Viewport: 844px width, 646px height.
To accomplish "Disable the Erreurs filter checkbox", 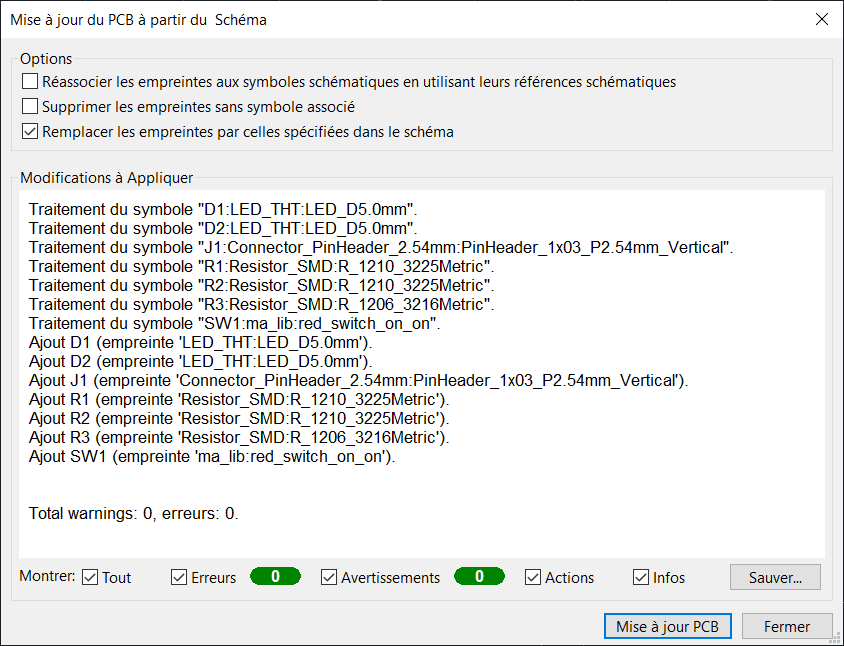I will tap(180, 577).
